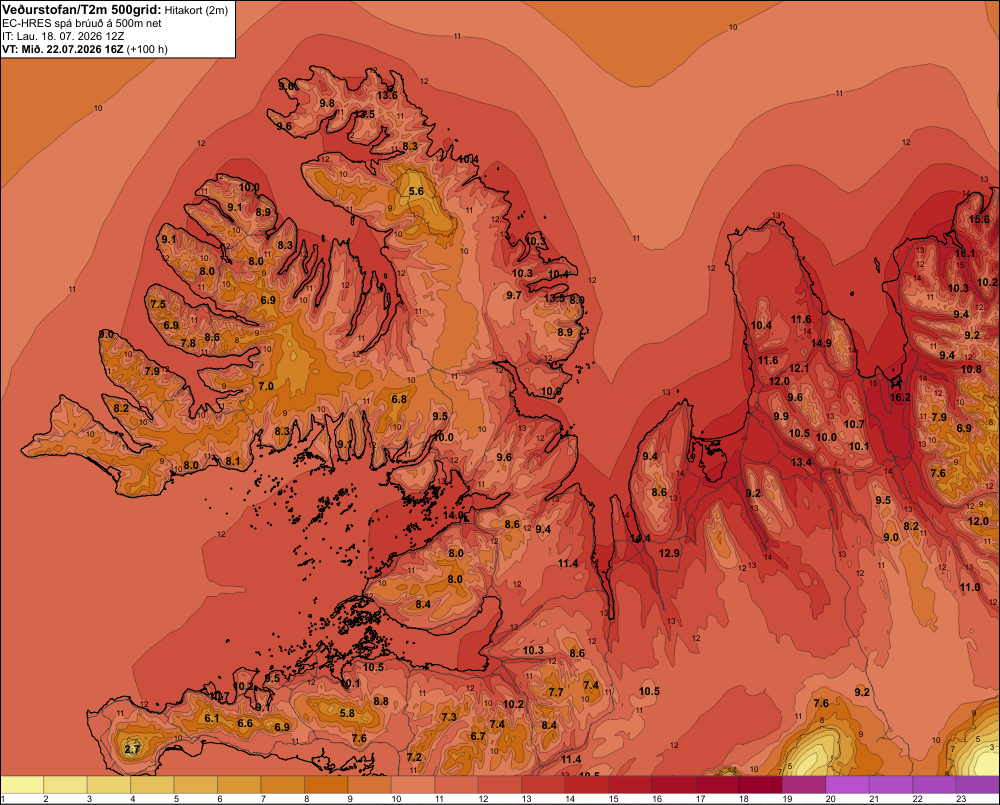This screenshot has height=805, width=1000.
Task: Click the legend swatch between 7 and 8
Action: (283, 784)
